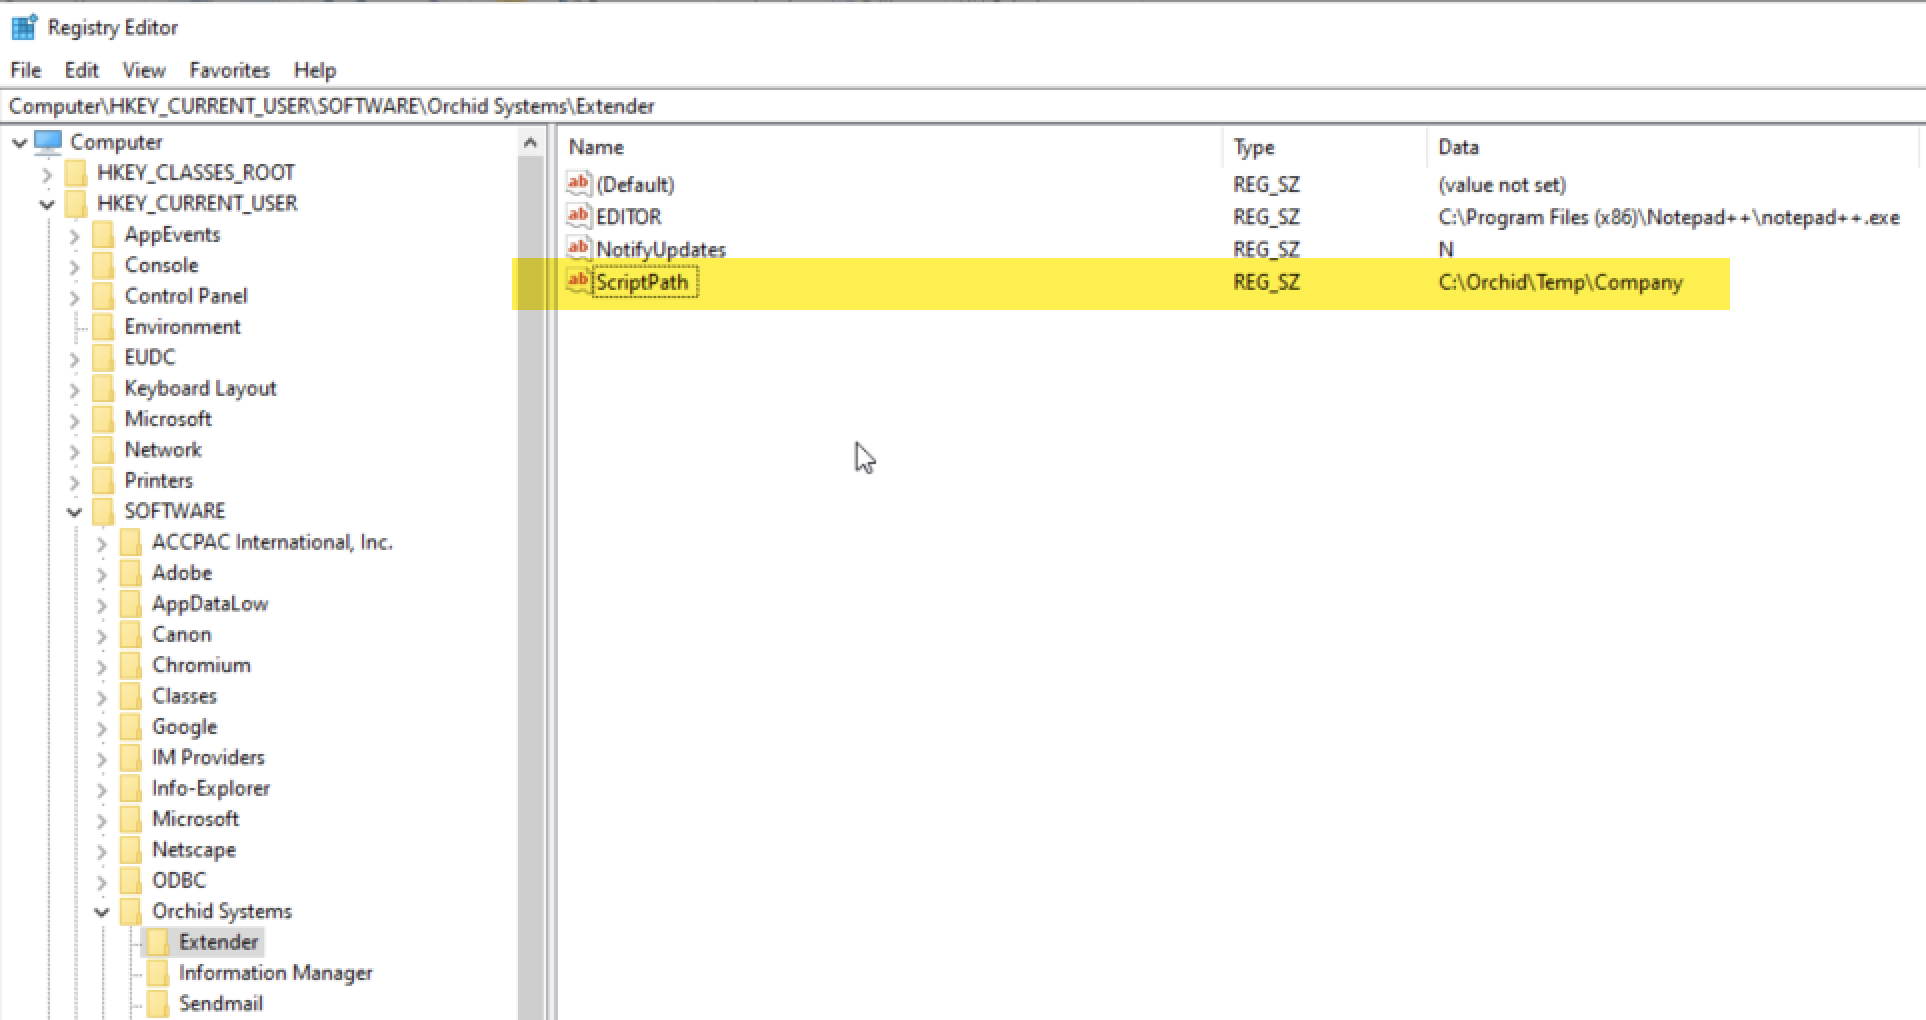This screenshot has width=1926, height=1020.
Task: Click the Name column header
Action: 596,147
